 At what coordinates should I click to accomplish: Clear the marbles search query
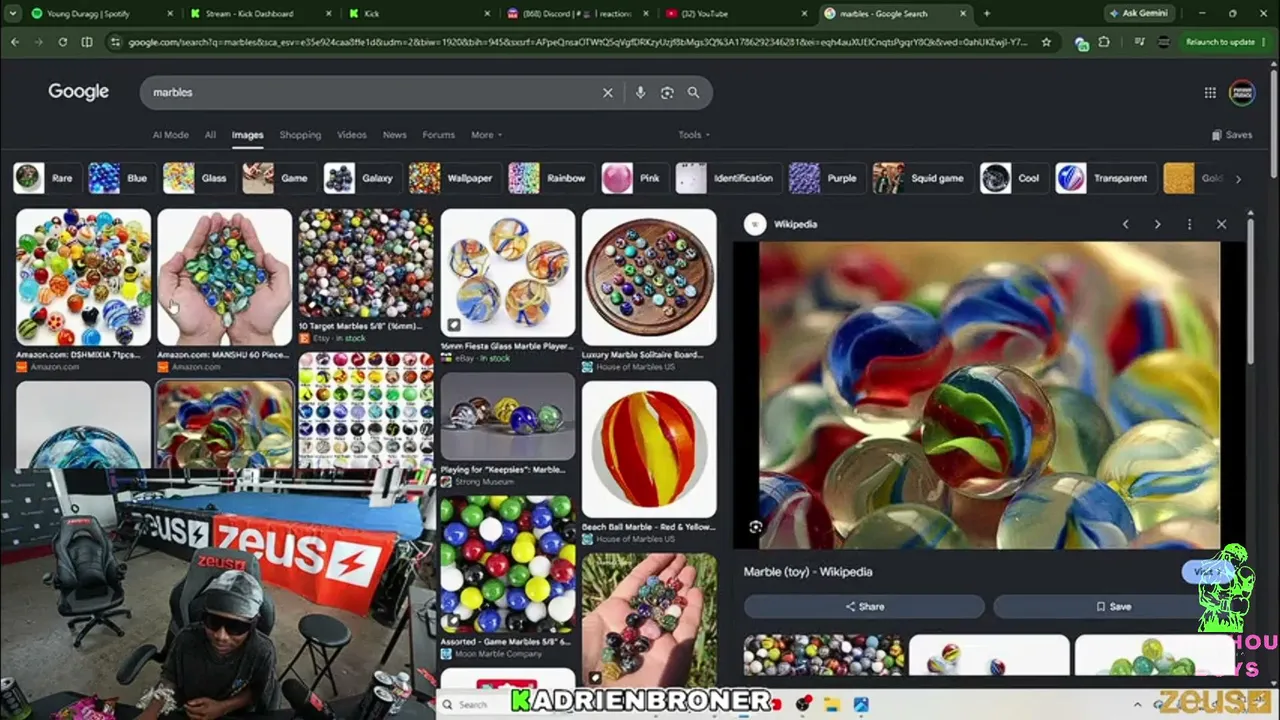[x=607, y=92]
